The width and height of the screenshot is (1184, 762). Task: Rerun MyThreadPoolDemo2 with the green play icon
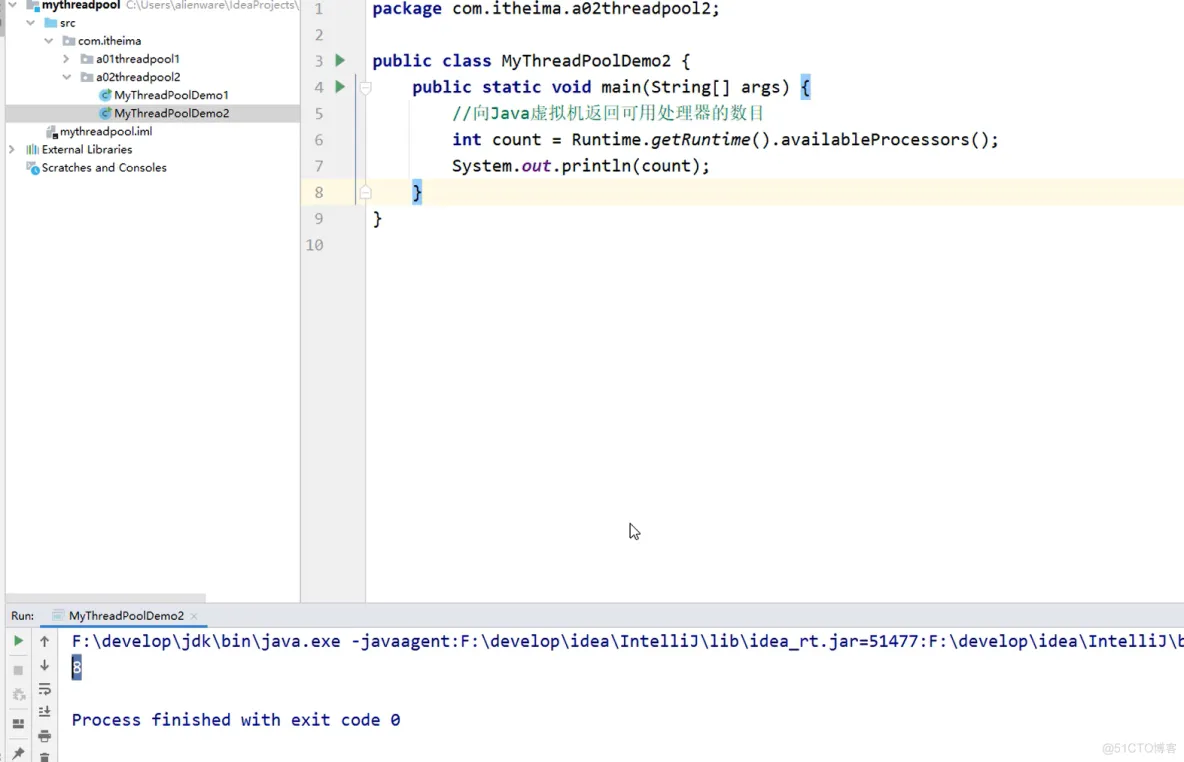pyautogui.click(x=18, y=641)
